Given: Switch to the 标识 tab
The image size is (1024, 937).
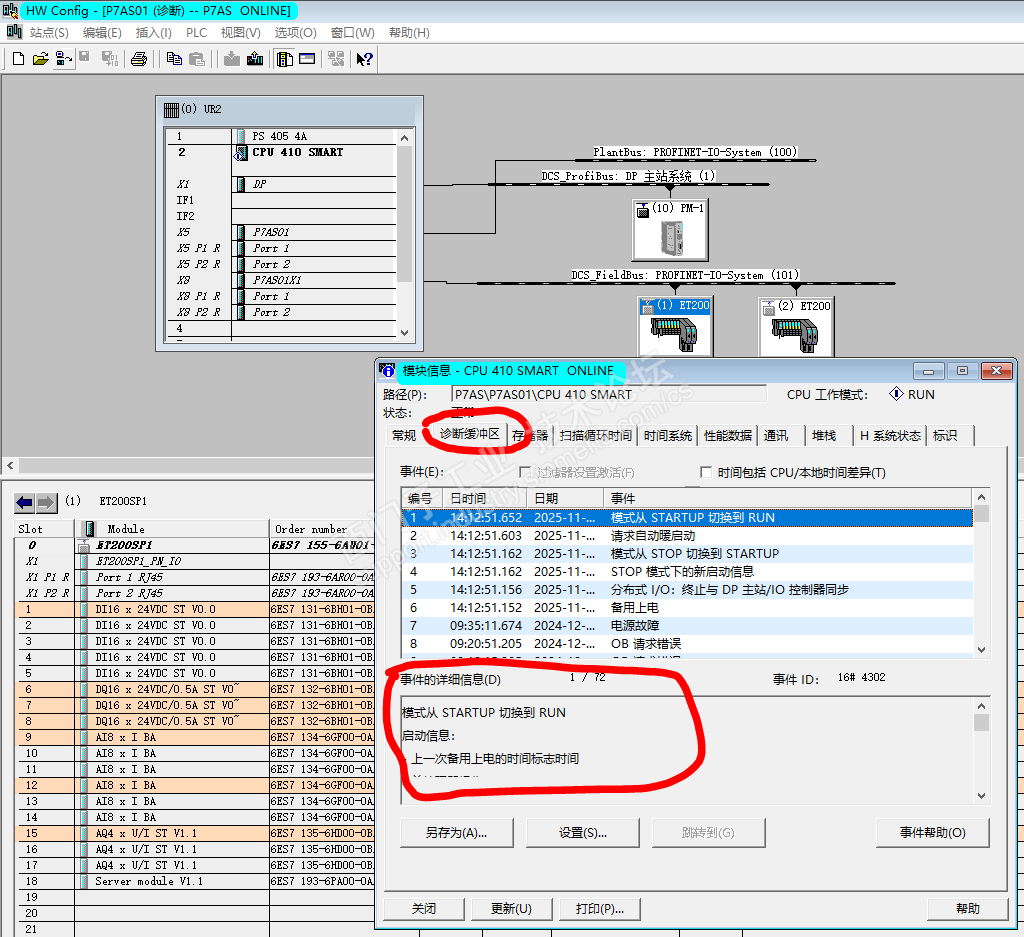Looking at the screenshot, I should 945,436.
